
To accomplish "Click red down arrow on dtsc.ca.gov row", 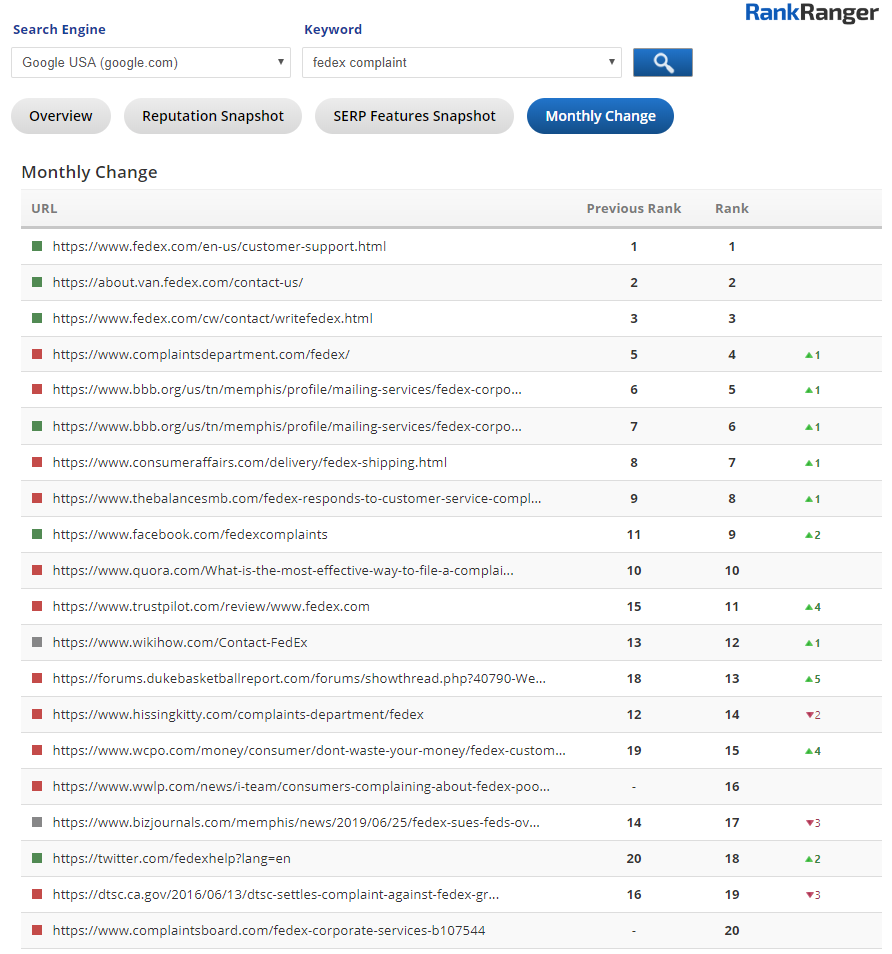I will tap(808, 895).
